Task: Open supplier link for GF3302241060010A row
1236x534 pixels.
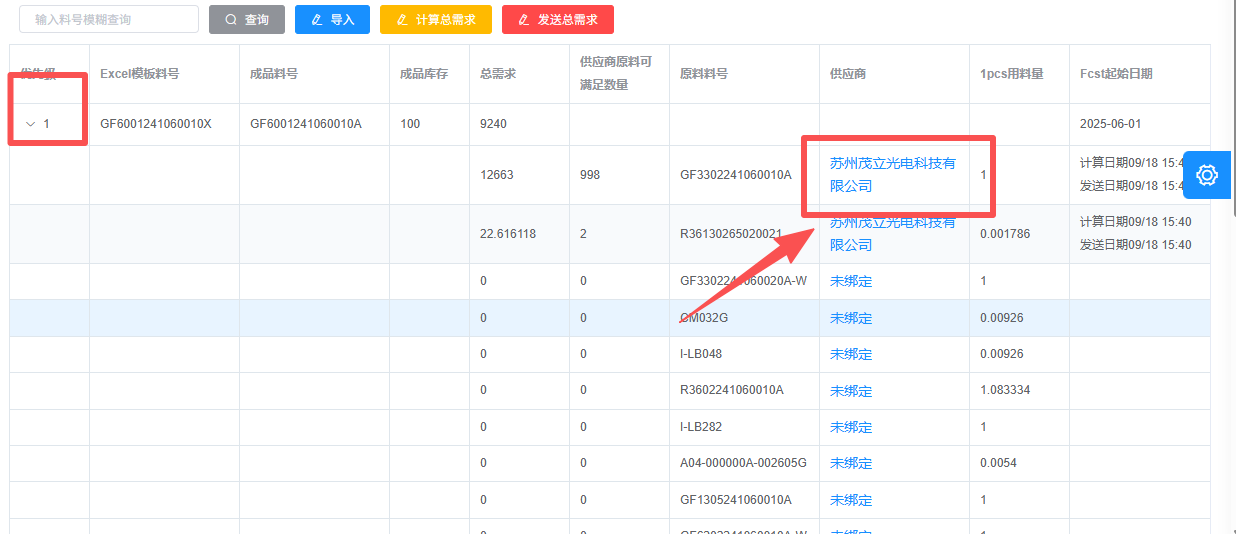Action: click(x=892, y=174)
